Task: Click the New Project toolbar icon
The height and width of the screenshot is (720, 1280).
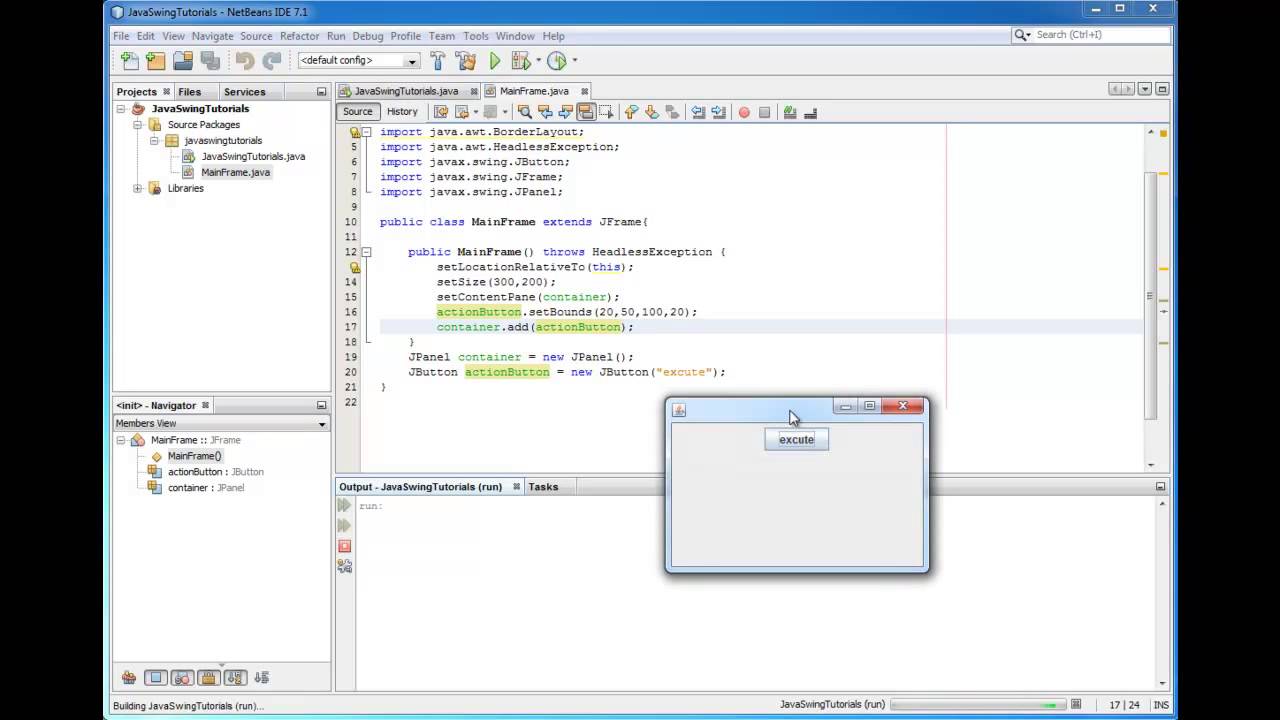Action: click(x=156, y=61)
